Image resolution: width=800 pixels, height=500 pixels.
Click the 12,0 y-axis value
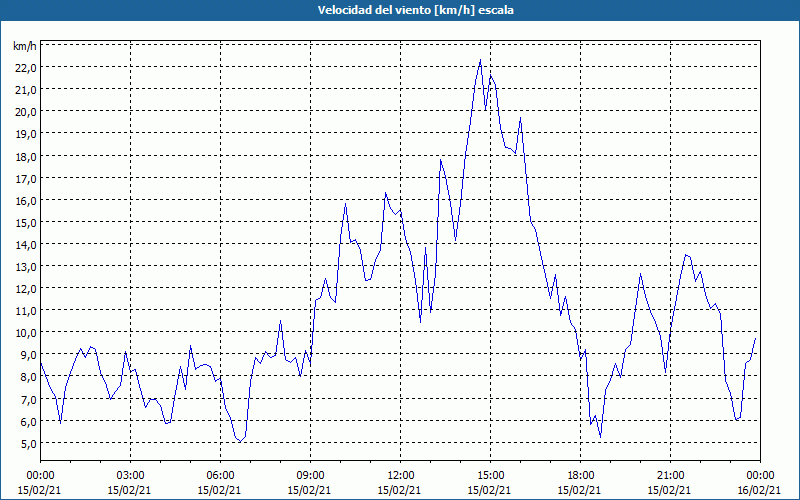click(27, 289)
